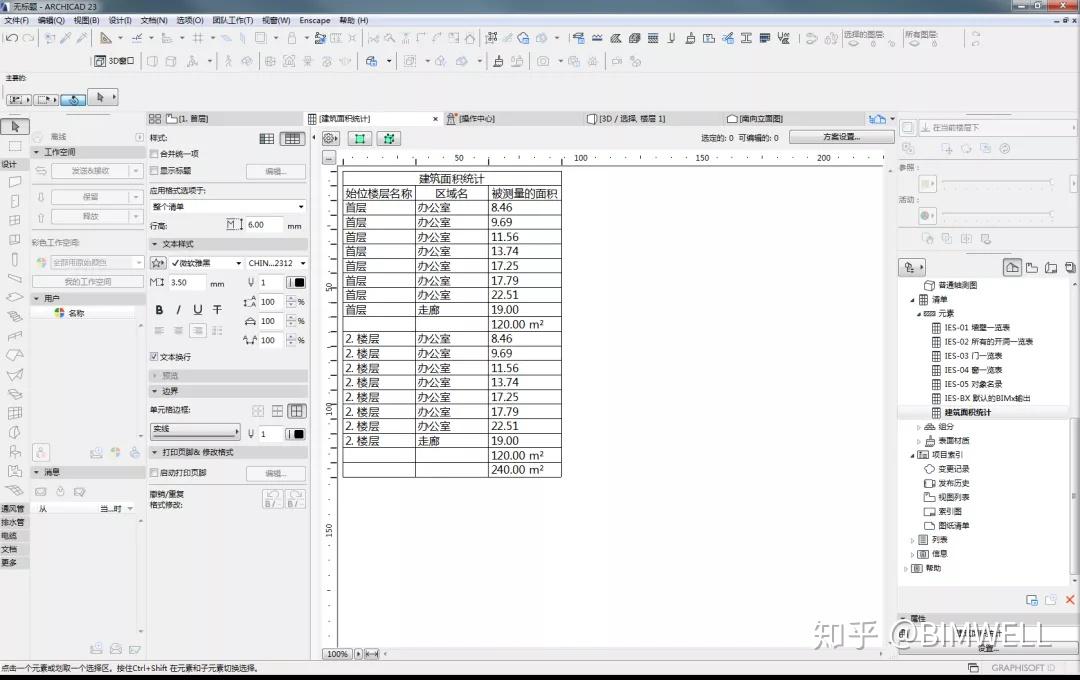Screen dimensions: 1080x680
Task: Click the schedule settings gear icon
Action: (x=331, y=138)
